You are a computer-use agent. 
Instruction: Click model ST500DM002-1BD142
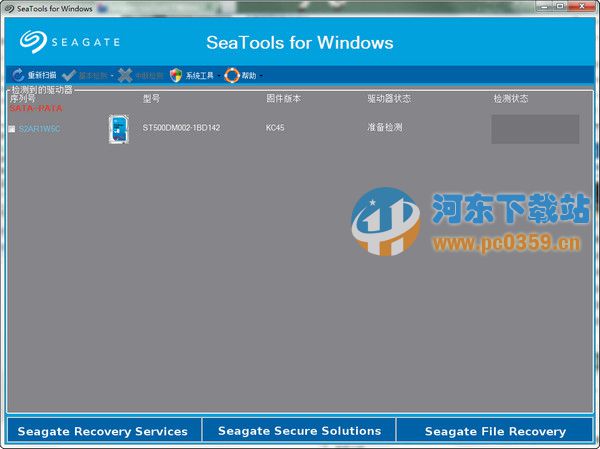tap(181, 127)
